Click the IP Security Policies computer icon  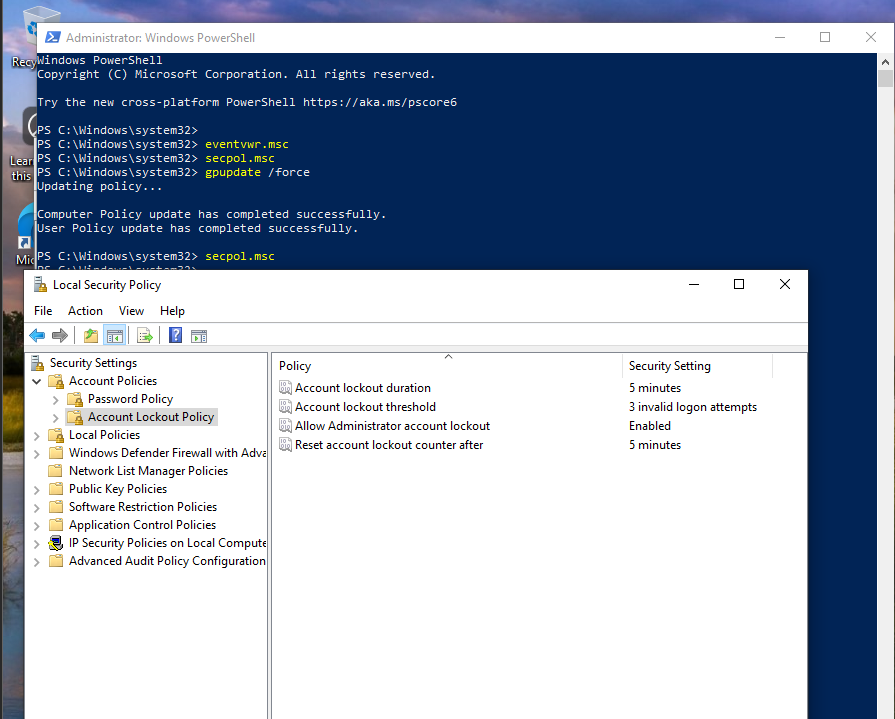click(x=56, y=543)
